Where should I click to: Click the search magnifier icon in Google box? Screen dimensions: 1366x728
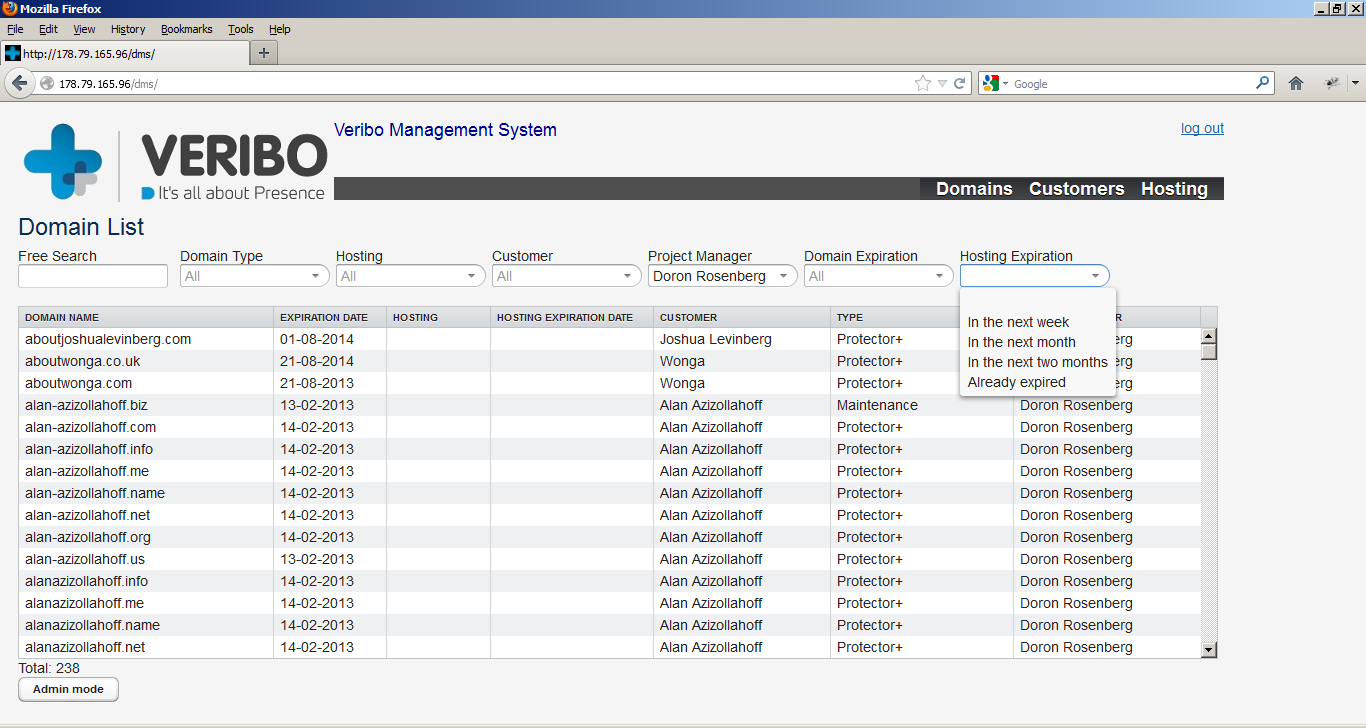1263,84
